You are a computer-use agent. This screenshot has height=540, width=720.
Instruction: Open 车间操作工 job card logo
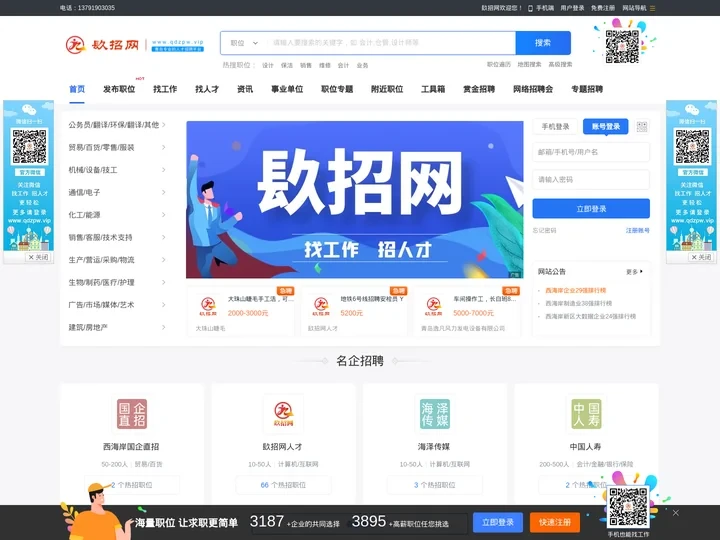[433, 306]
